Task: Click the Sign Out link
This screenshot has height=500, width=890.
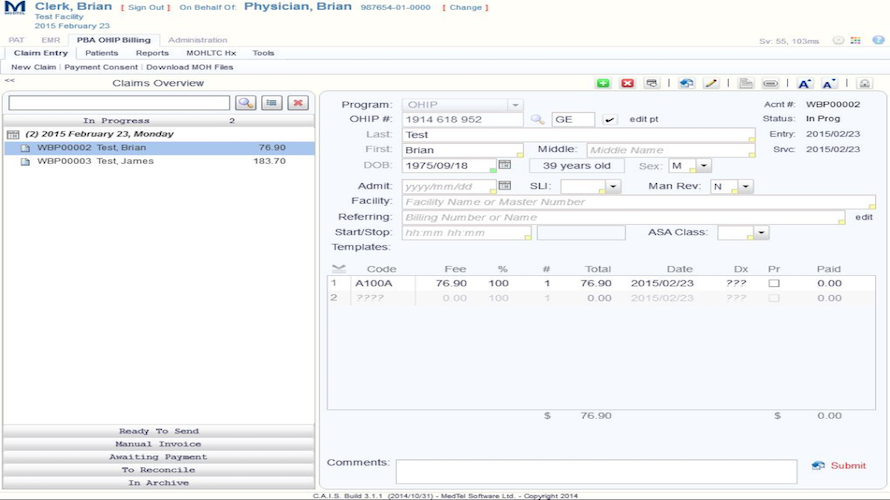Action: coord(146,7)
